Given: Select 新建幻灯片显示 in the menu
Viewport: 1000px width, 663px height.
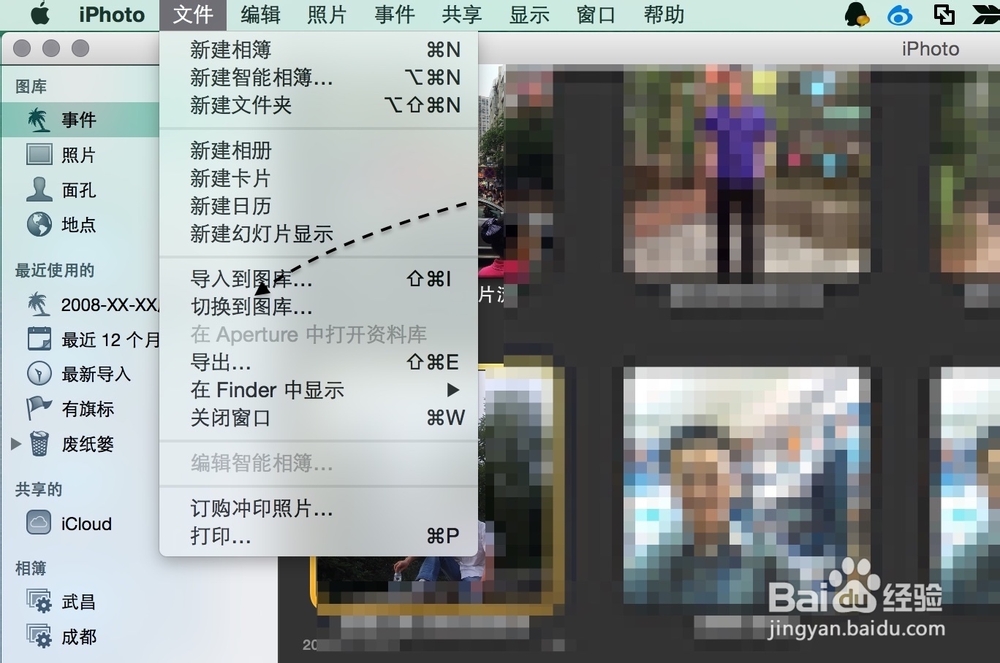Looking at the screenshot, I should click(x=318, y=234).
